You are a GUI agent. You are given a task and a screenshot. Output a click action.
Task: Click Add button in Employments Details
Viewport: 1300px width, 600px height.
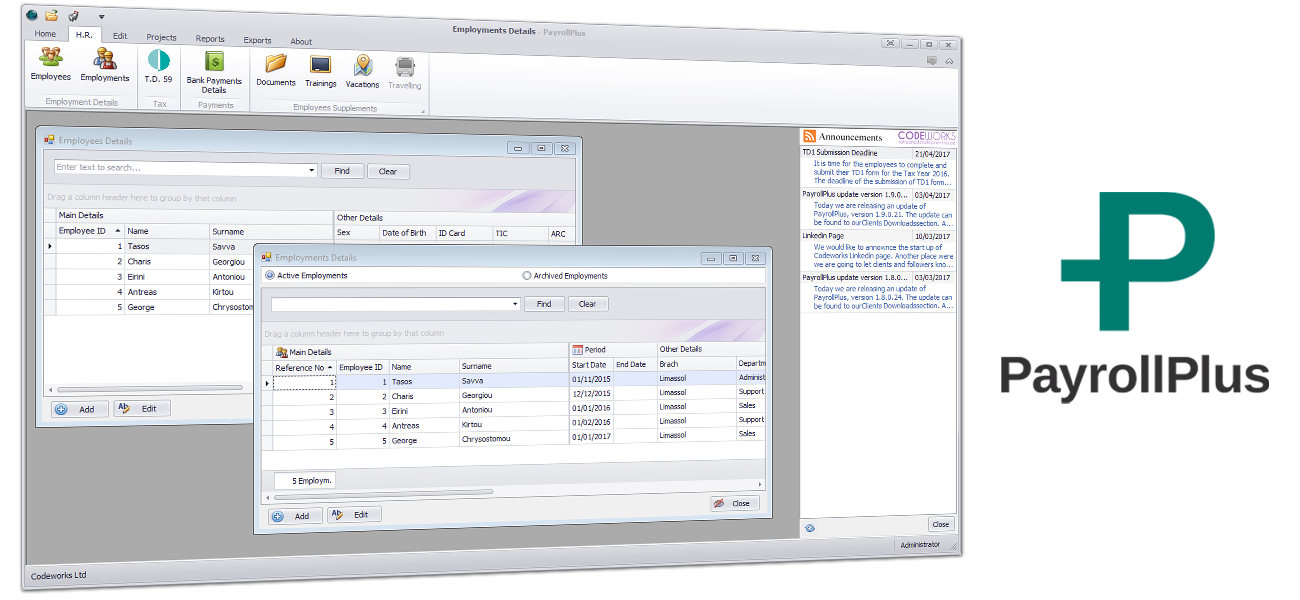pos(295,515)
